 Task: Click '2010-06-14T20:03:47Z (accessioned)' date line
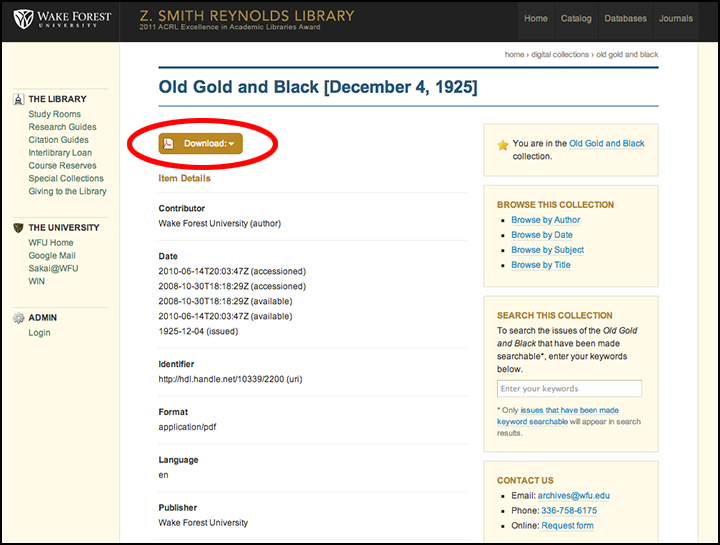pos(232,271)
